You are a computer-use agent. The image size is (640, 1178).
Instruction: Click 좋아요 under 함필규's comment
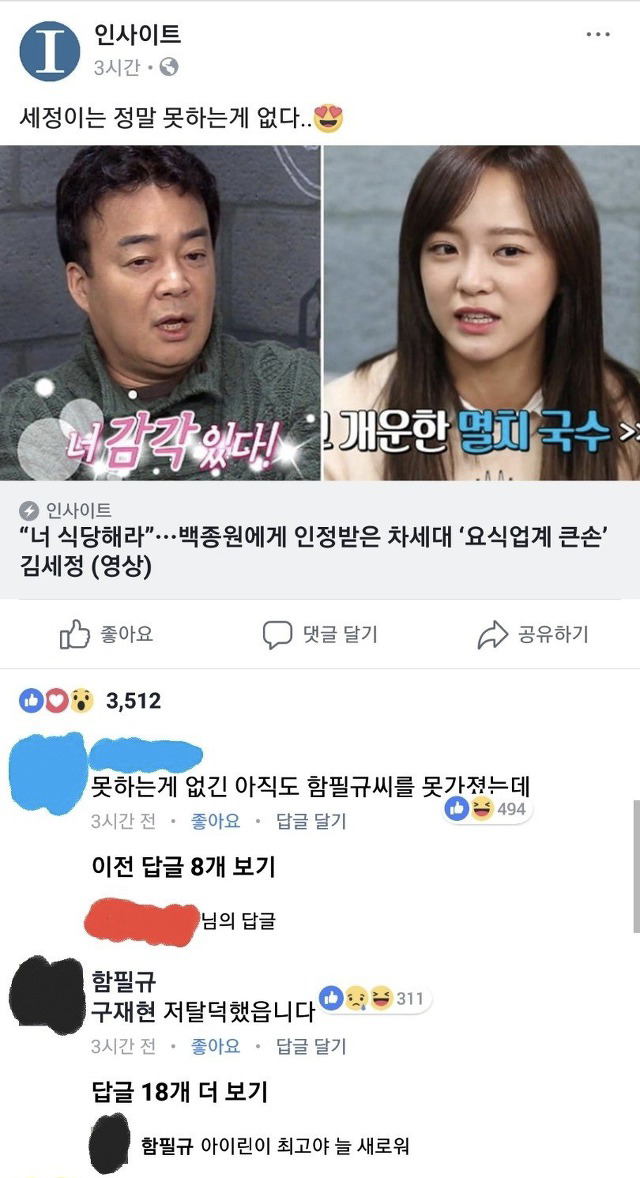pos(216,1046)
